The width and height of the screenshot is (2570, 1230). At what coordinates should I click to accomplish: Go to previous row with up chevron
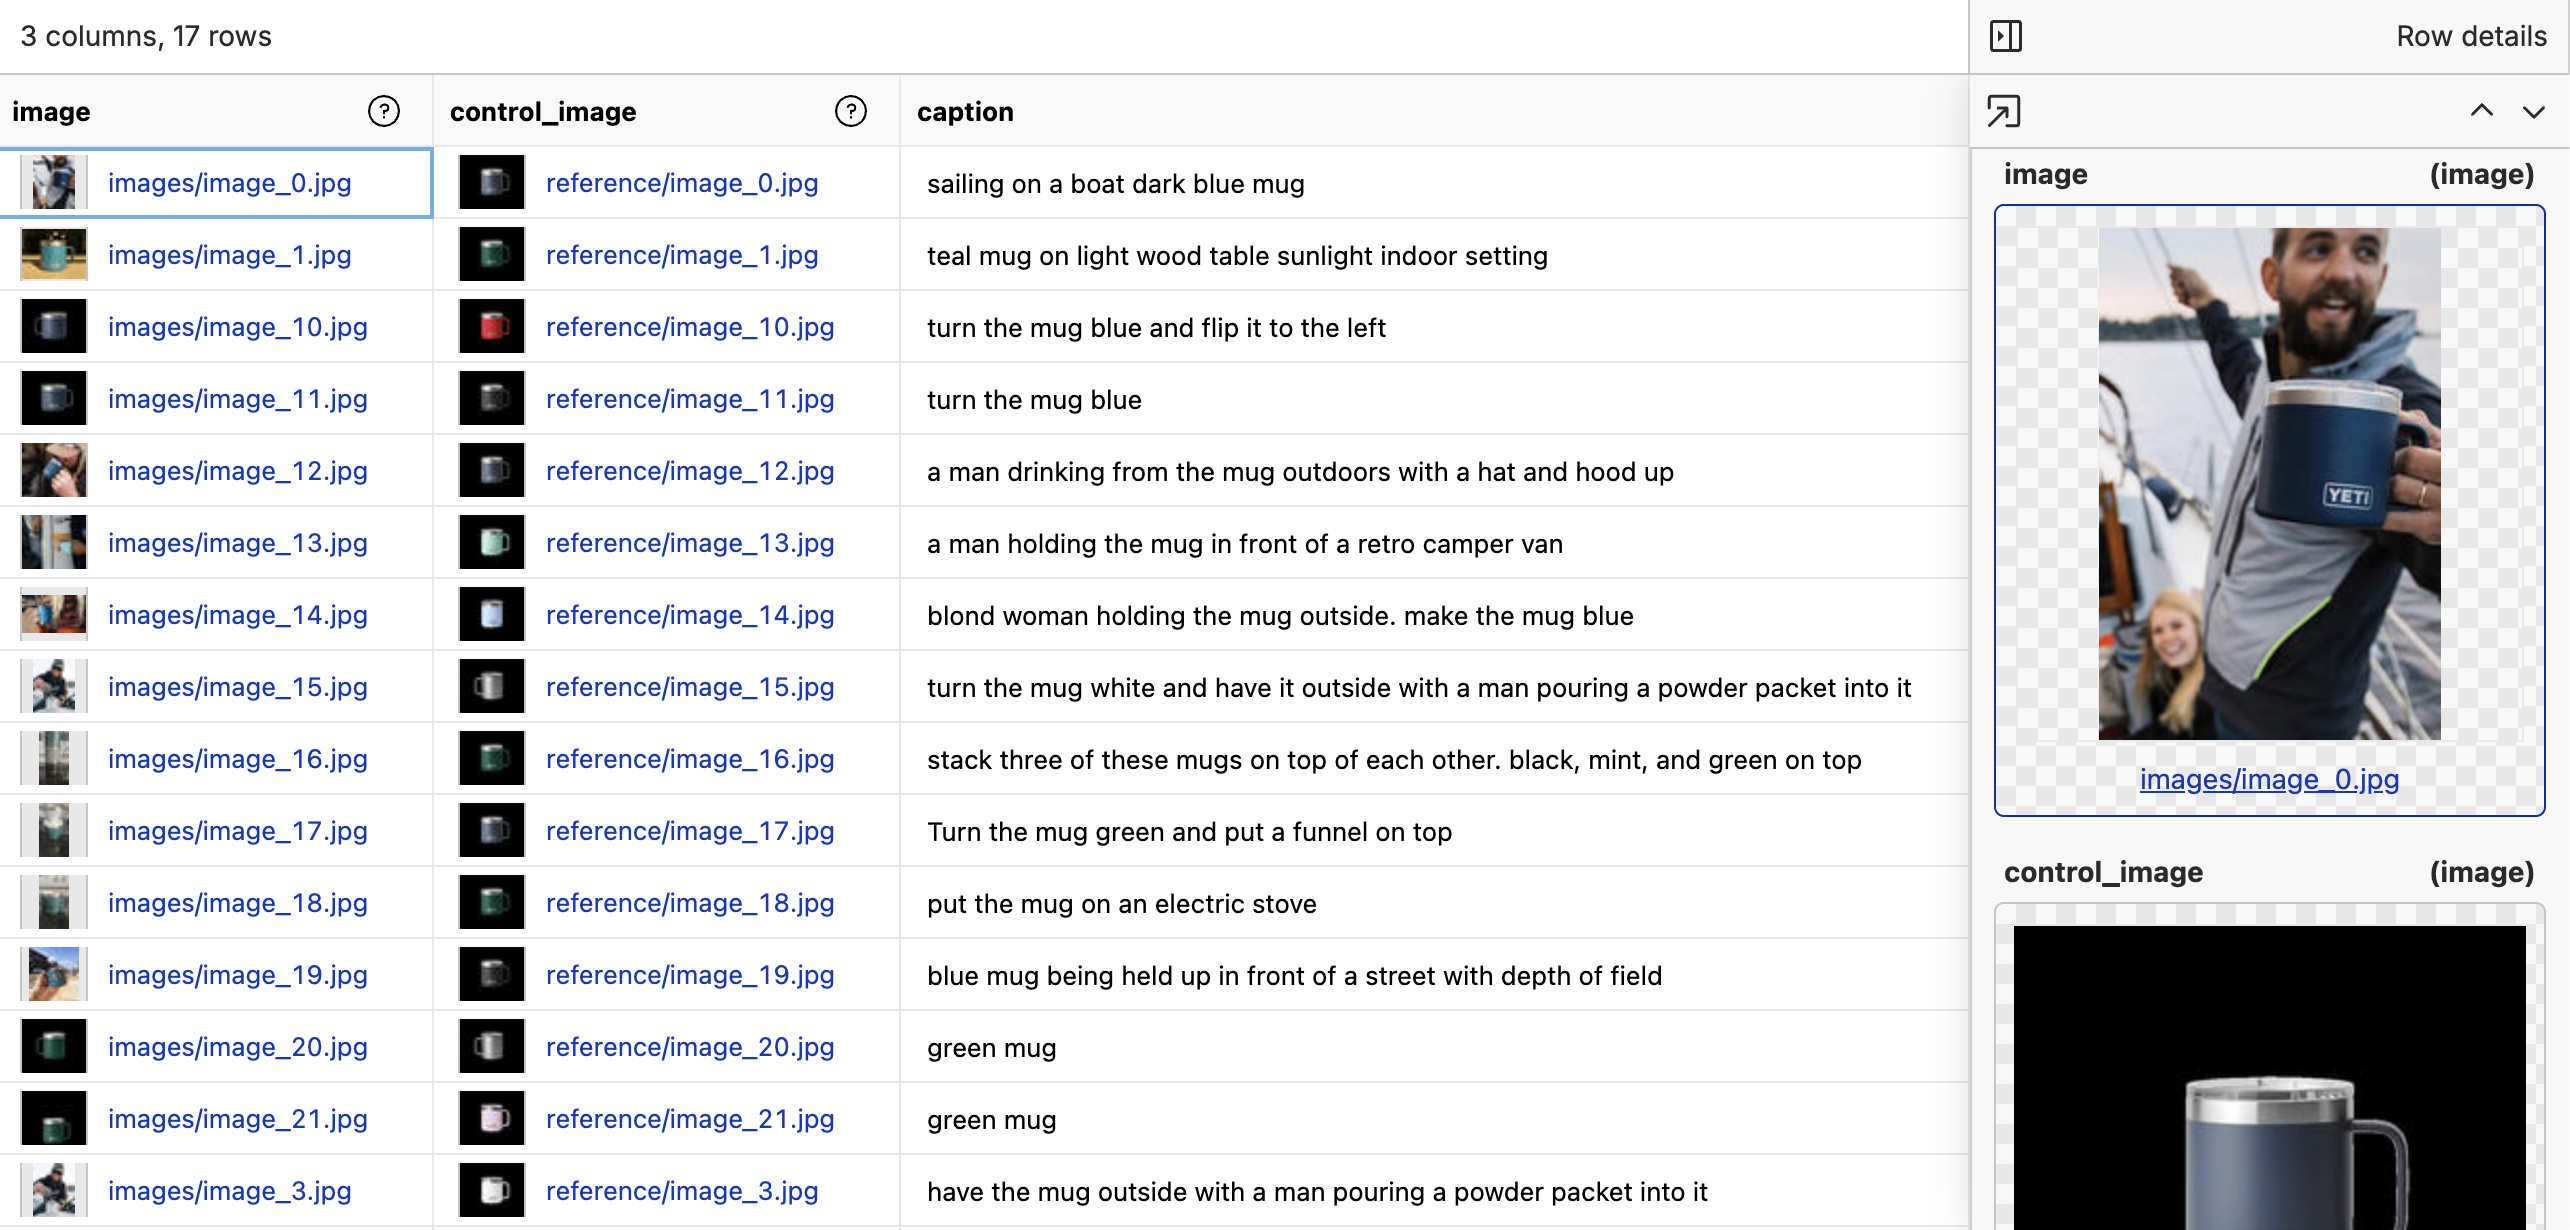2481,111
